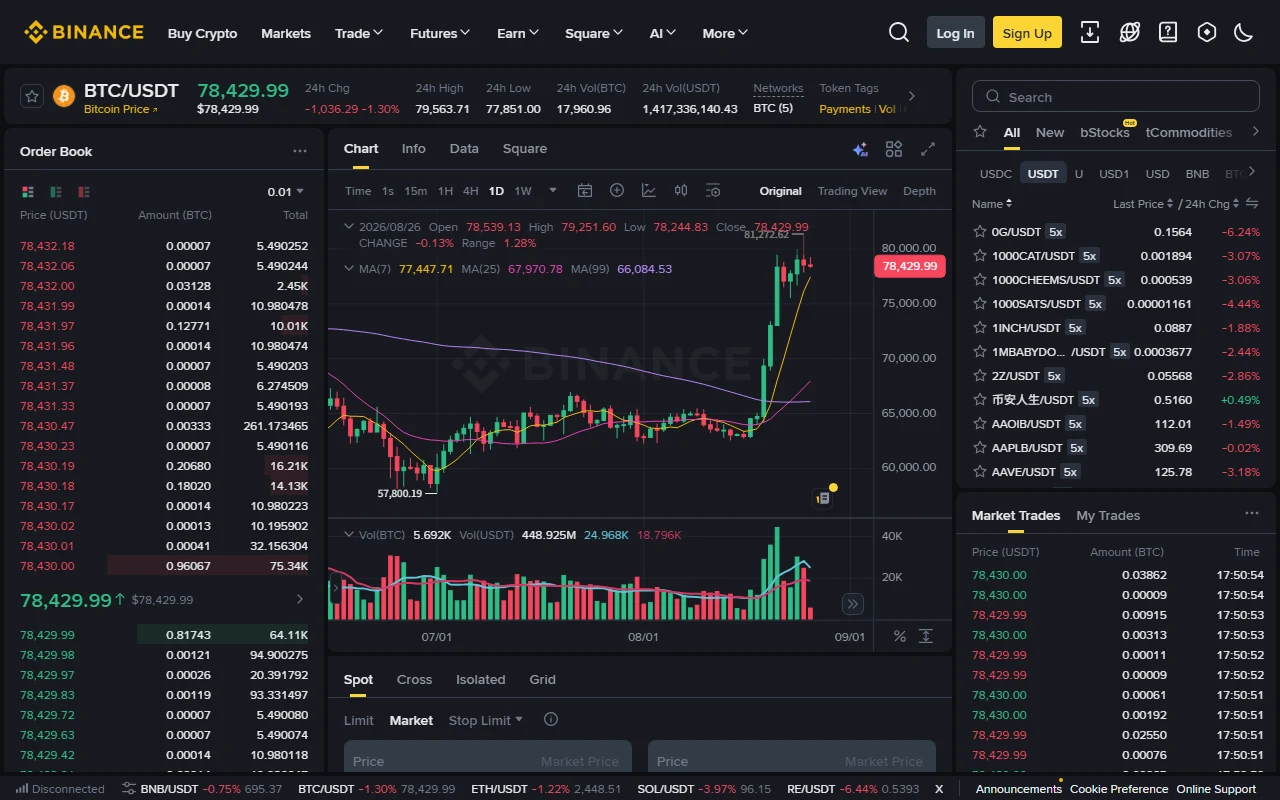
Task: Expand the Earn menu in the header
Action: (518, 33)
